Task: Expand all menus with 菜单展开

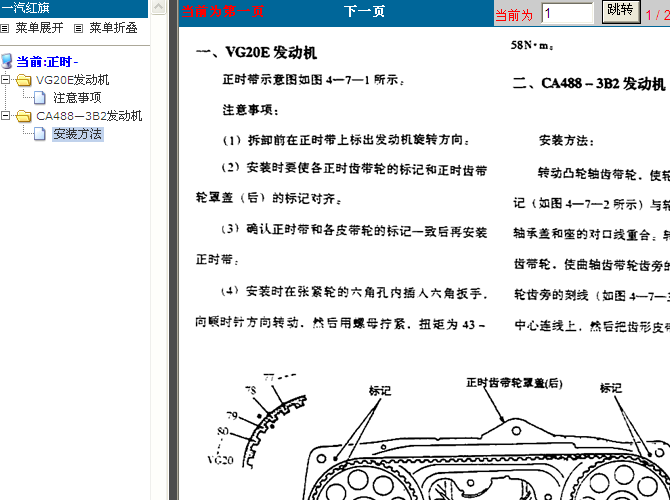Action: tap(39, 28)
